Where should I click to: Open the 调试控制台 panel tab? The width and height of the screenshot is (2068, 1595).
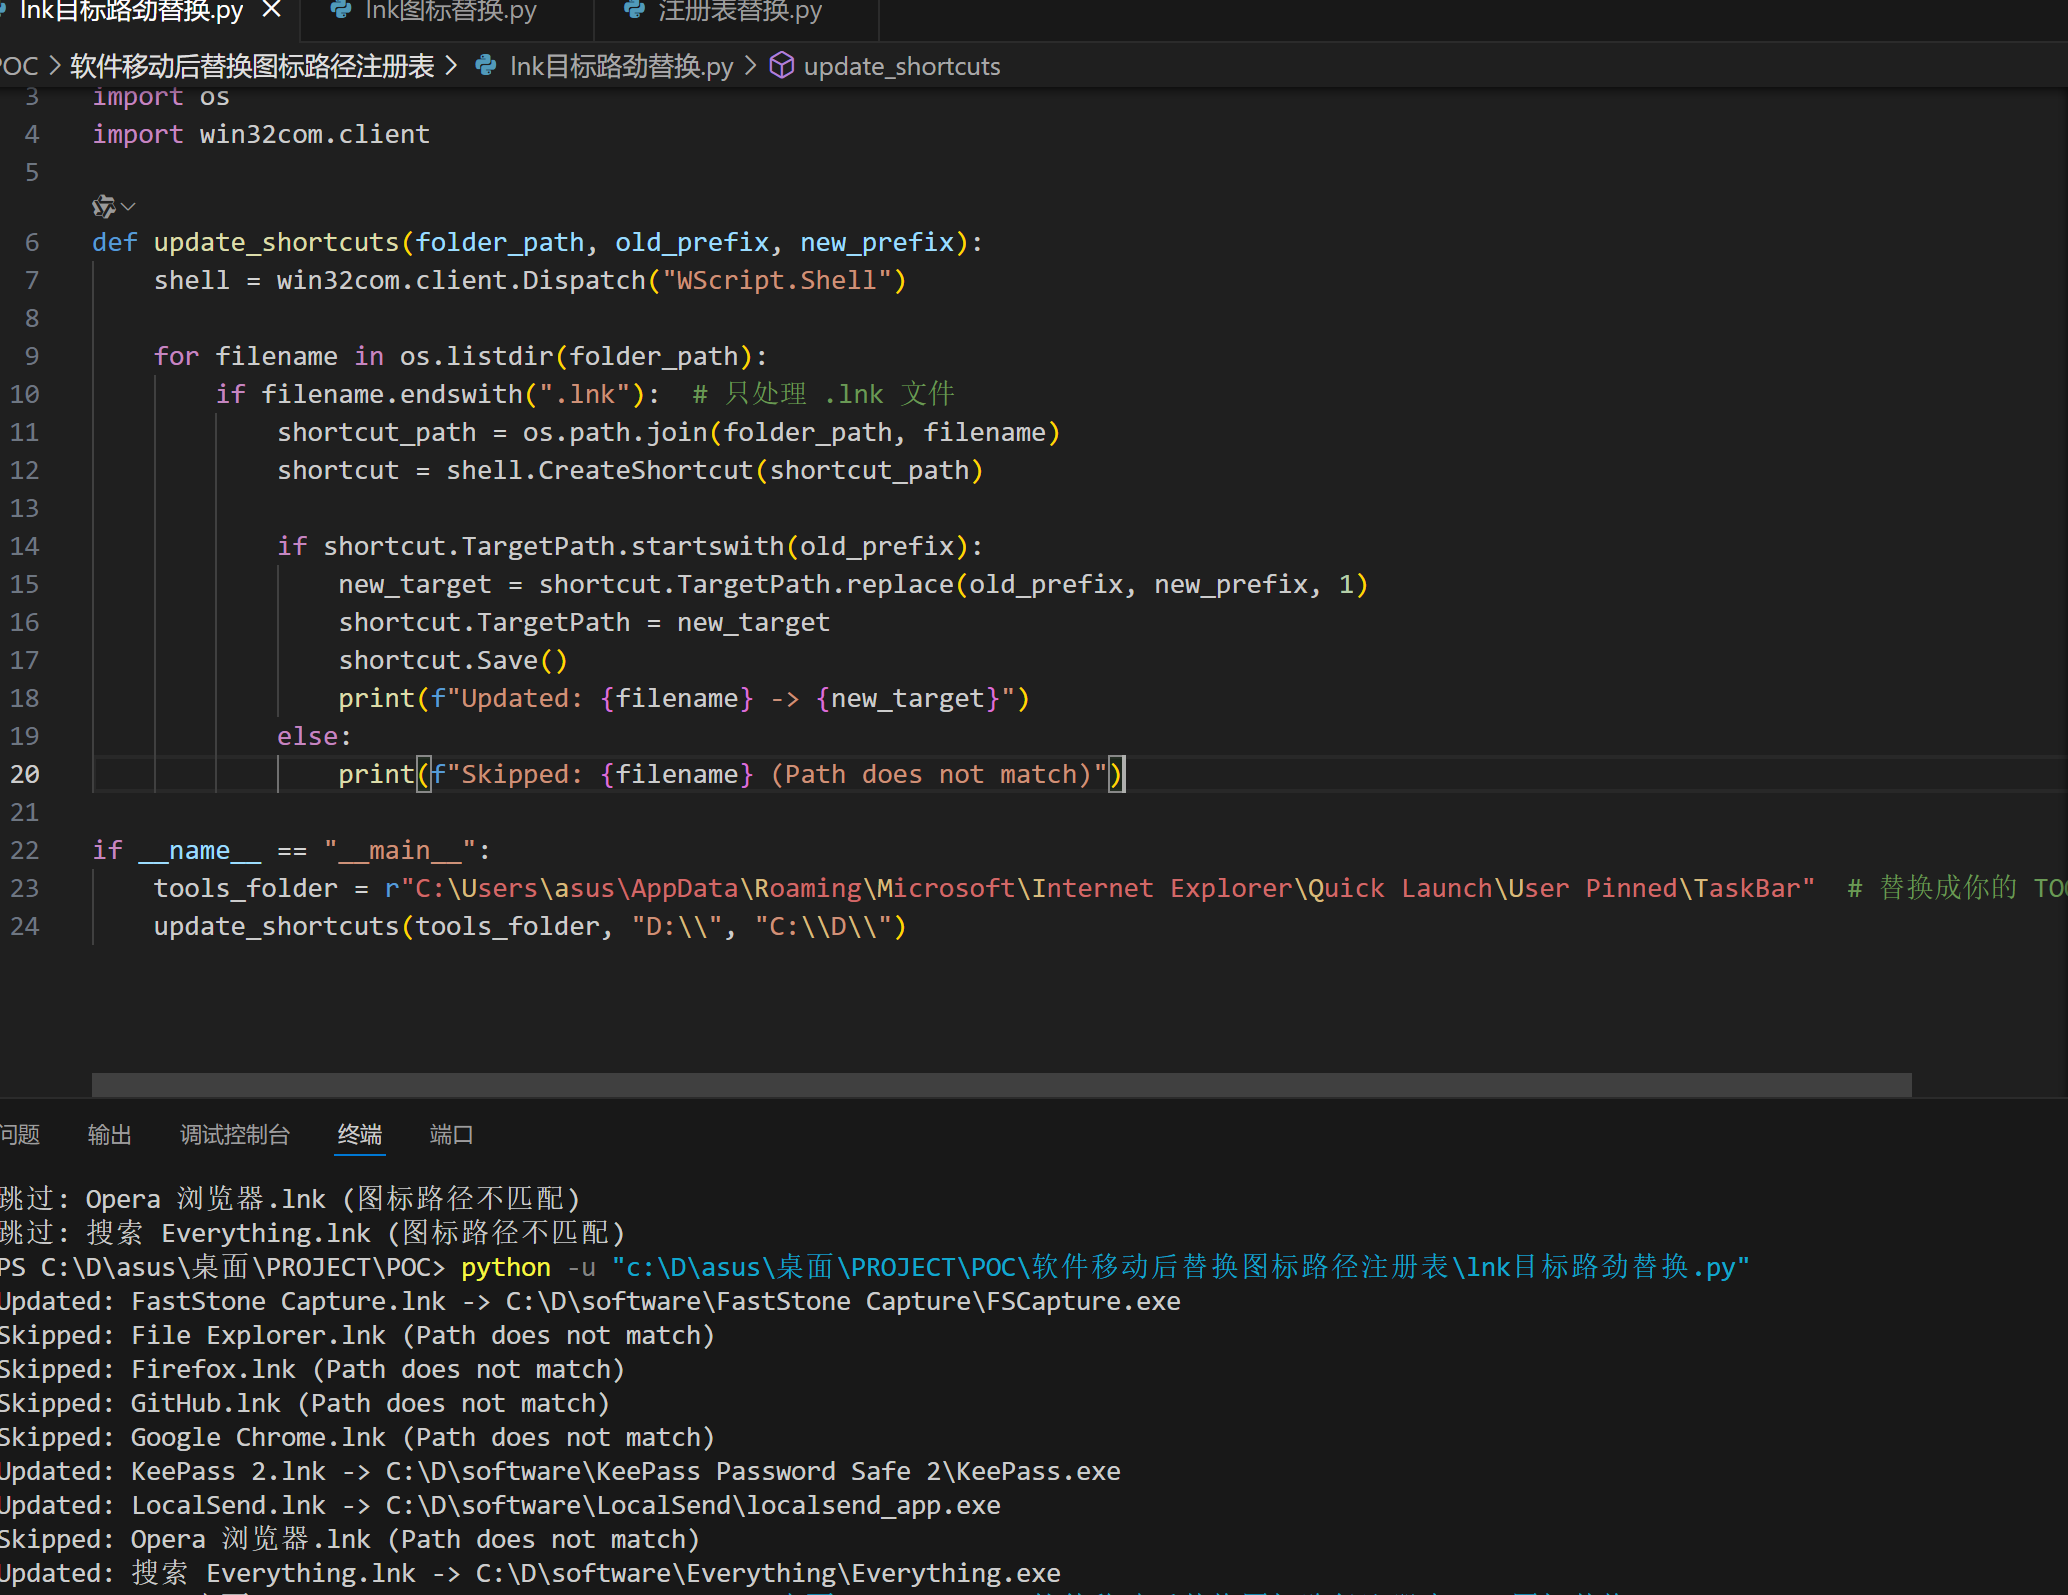[235, 1135]
